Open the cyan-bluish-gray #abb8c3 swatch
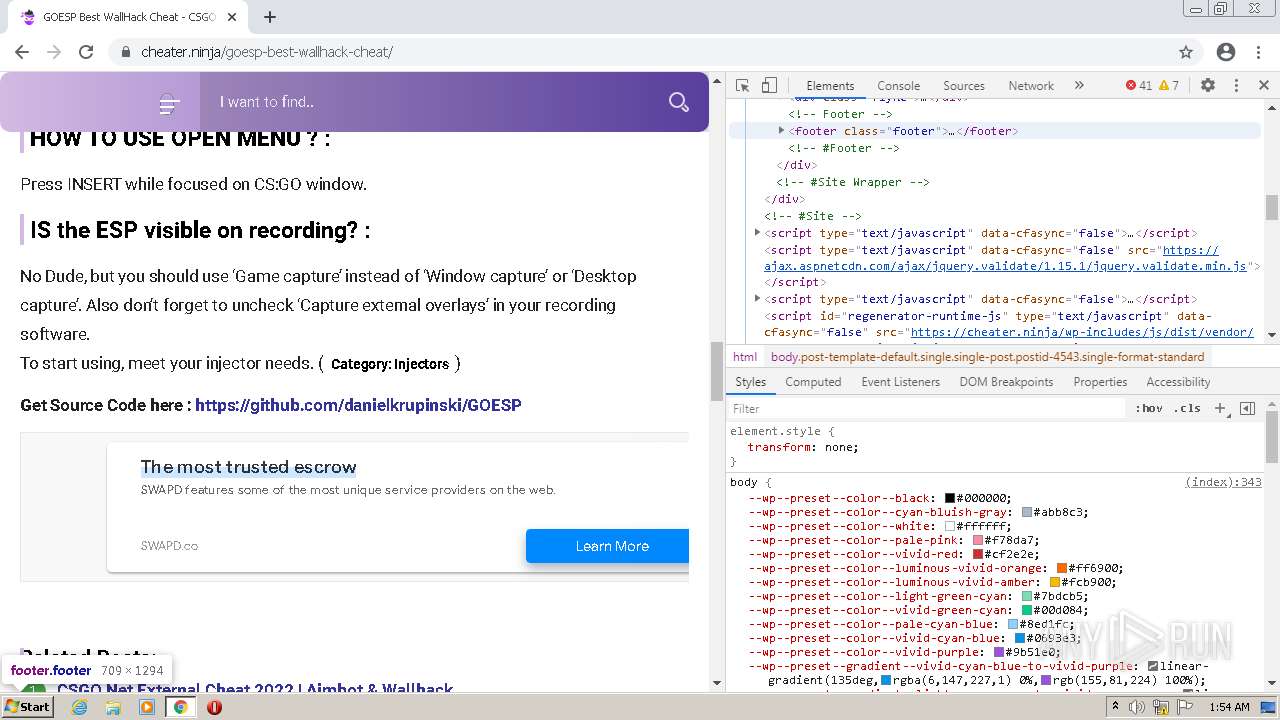This screenshot has width=1280, height=720. [x=1027, y=512]
